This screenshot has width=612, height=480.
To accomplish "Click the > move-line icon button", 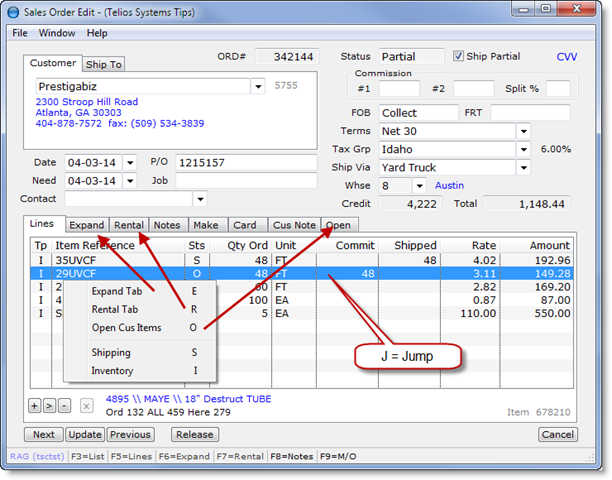I will tap(47, 405).
